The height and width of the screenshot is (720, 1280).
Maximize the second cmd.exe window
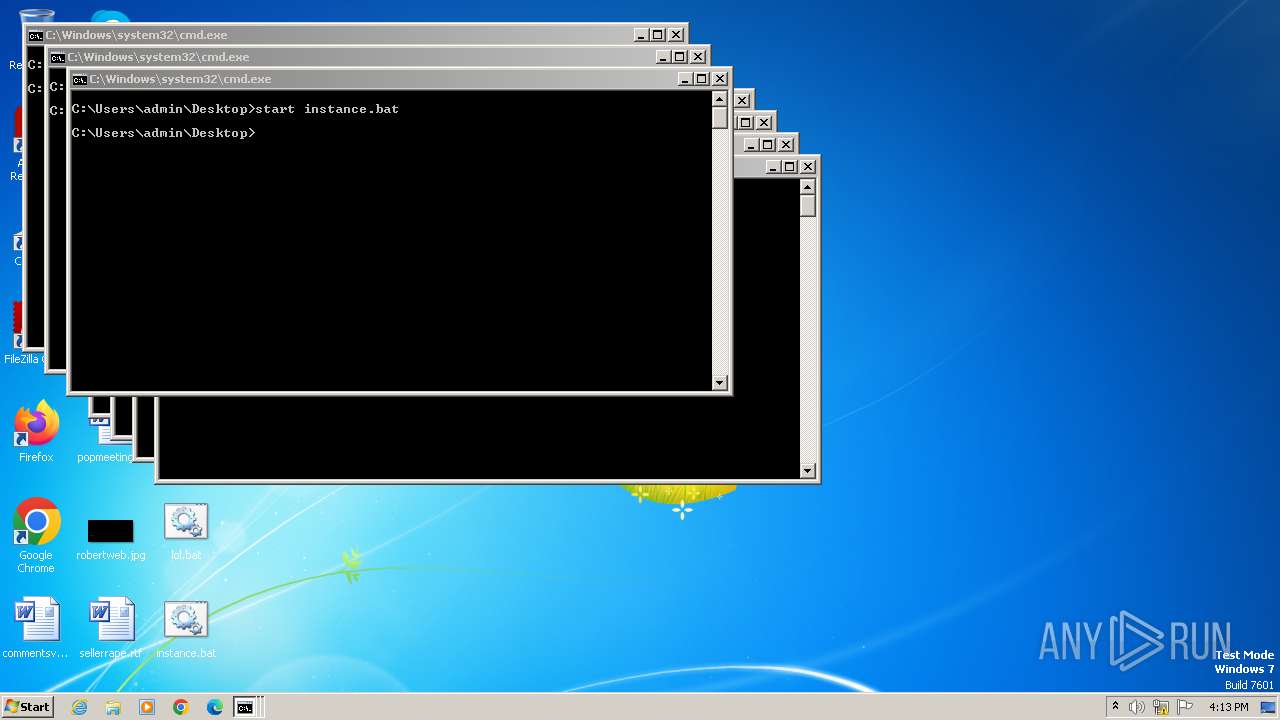click(680, 57)
